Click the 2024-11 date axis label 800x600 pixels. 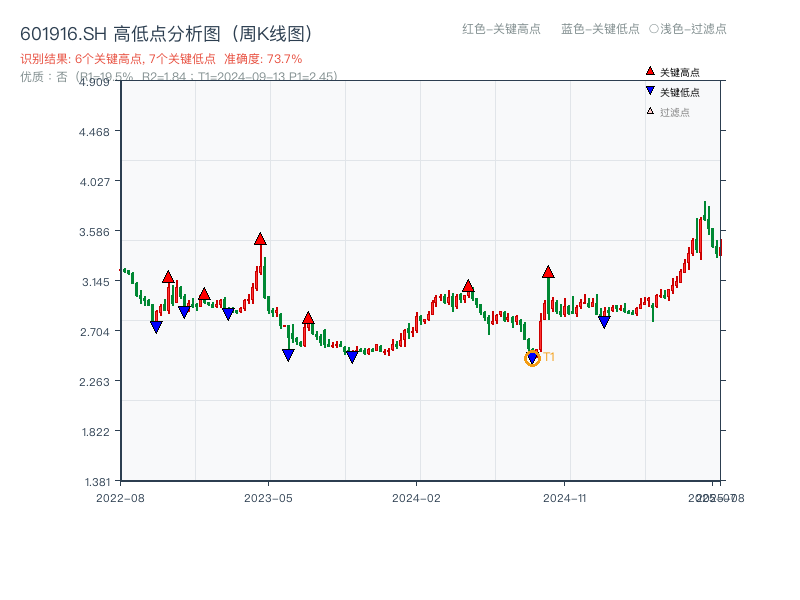click(564, 498)
